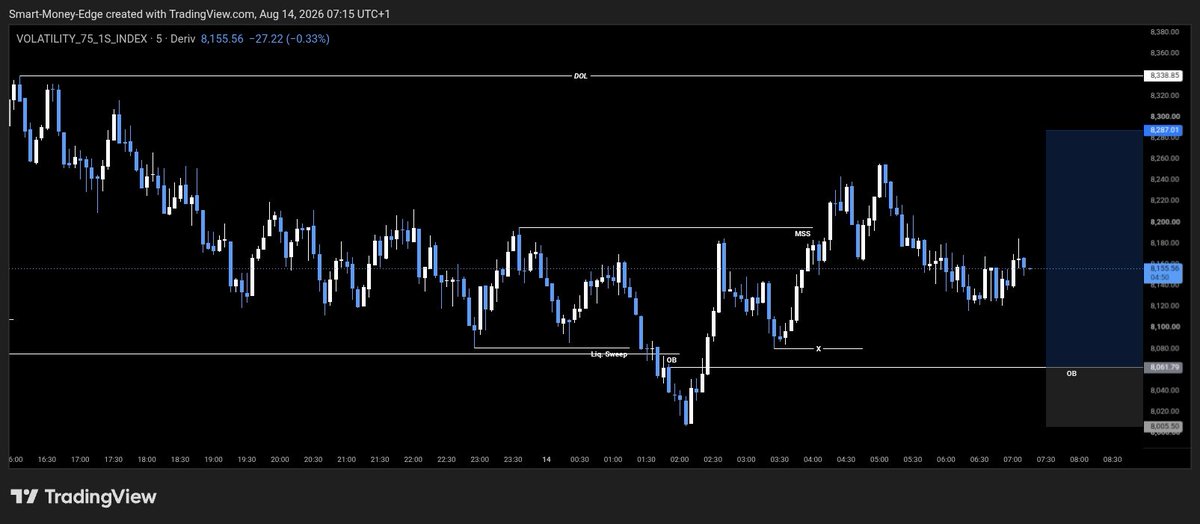This screenshot has height=524, width=1200.
Task: Click the 8,005.50 stop price tag
Action: click(x=1165, y=426)
